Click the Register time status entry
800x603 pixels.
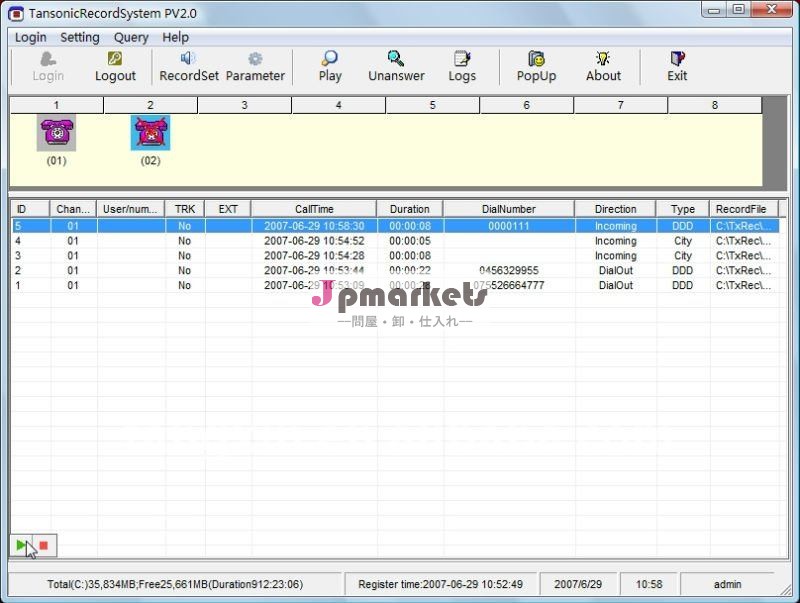[x=440, y=584]
